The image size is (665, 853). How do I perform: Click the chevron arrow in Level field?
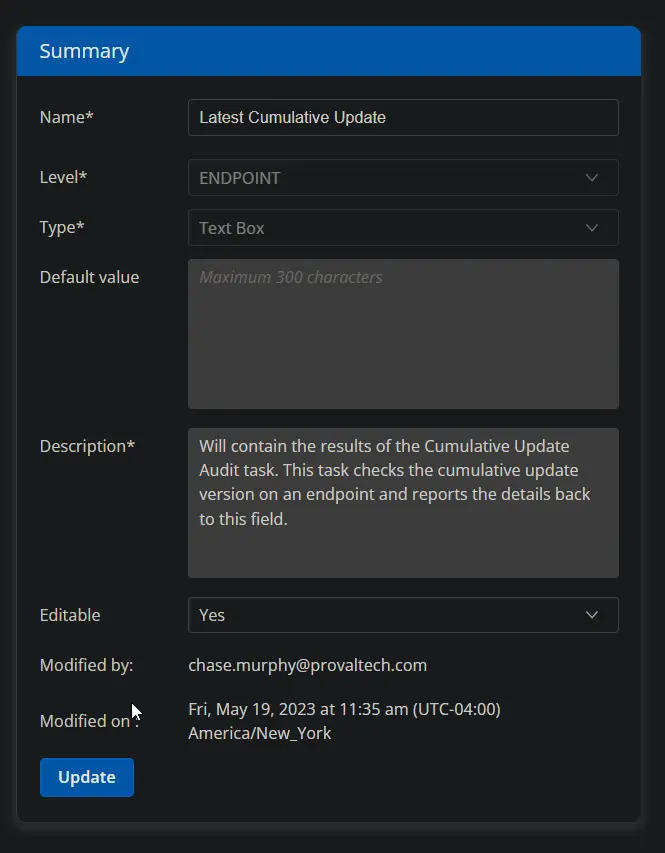pos(592,178)
